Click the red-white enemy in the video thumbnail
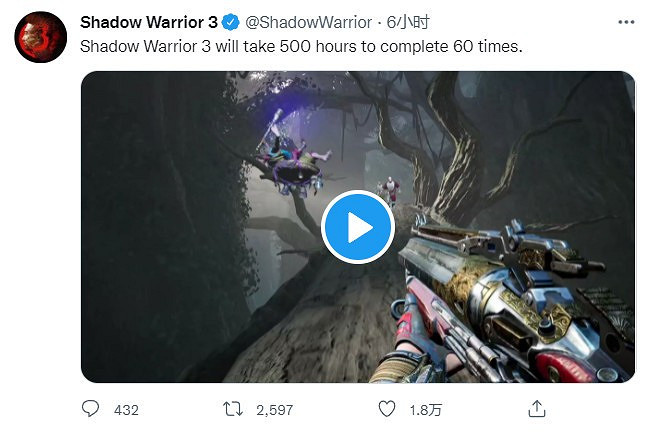Screen dimensions: 651x432 390,189
